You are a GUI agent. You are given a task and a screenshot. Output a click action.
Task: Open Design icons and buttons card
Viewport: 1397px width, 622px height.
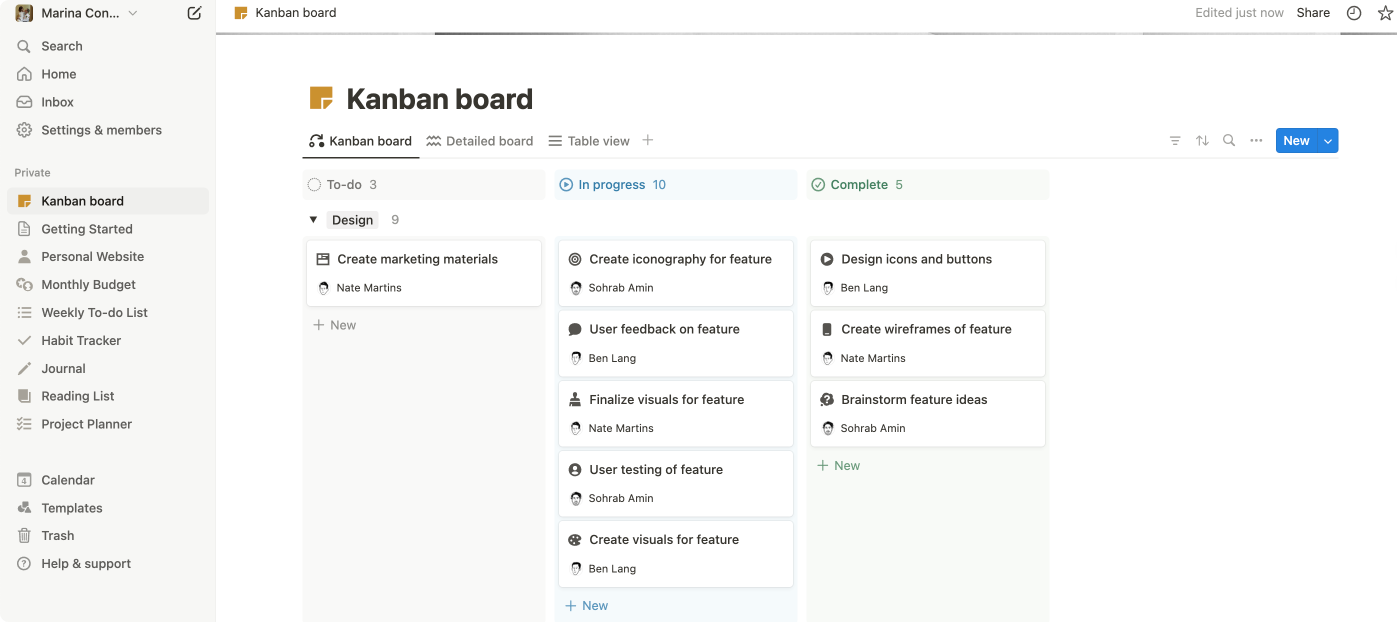tap(928, 273)
